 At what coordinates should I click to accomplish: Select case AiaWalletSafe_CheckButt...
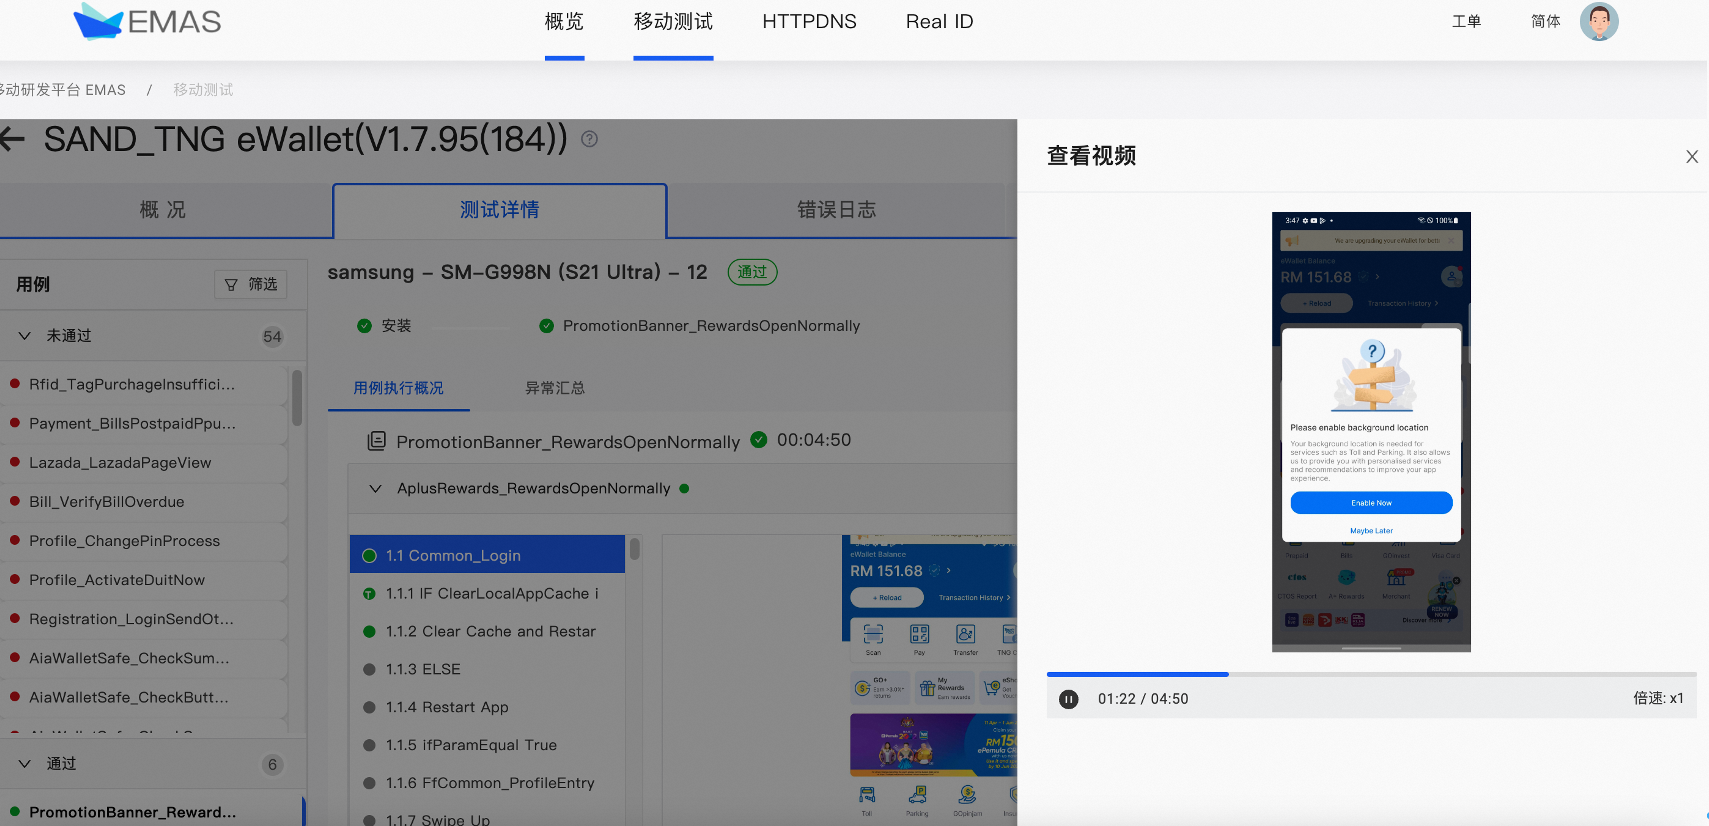pos(143,696)
